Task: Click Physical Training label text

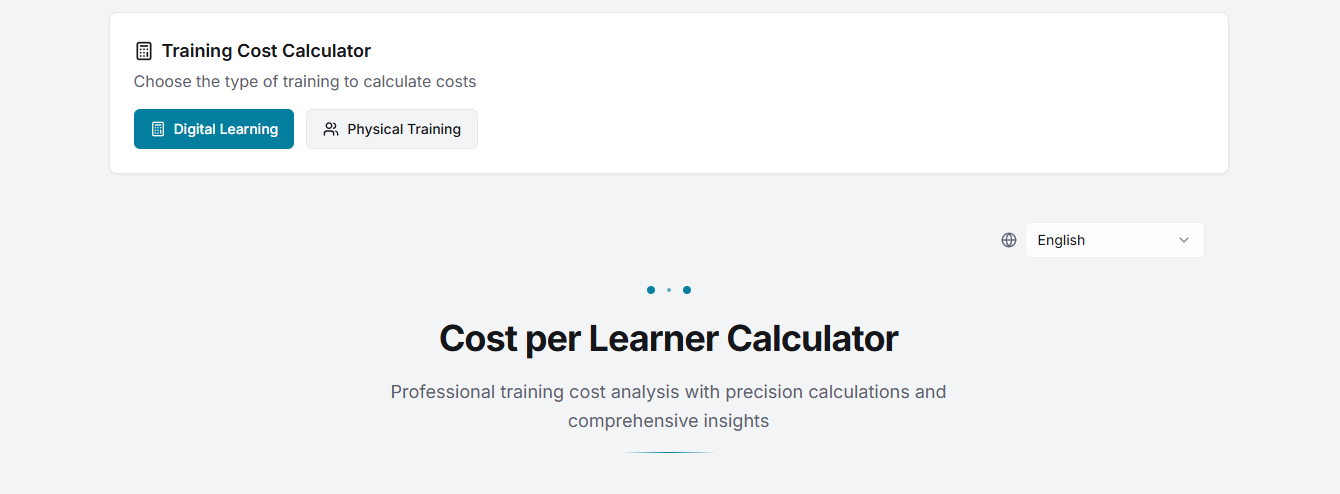Action: pos(404,129)
